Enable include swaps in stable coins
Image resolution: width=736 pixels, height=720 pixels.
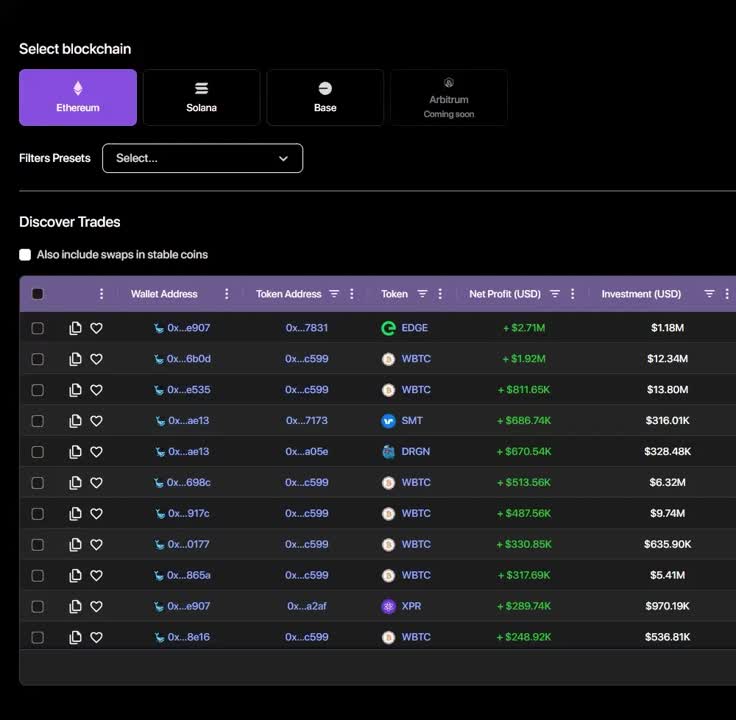25,255
